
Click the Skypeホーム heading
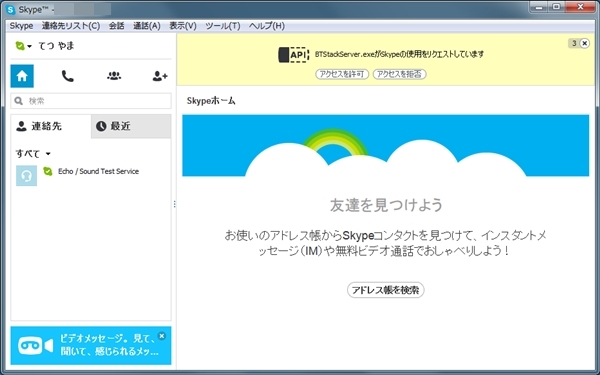point(211,101)
